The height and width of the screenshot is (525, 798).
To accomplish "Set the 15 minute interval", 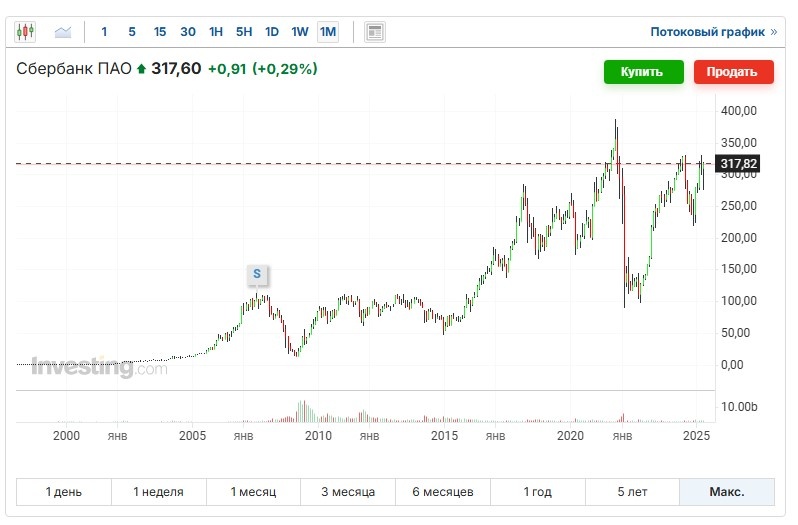I will click(160, 32).
